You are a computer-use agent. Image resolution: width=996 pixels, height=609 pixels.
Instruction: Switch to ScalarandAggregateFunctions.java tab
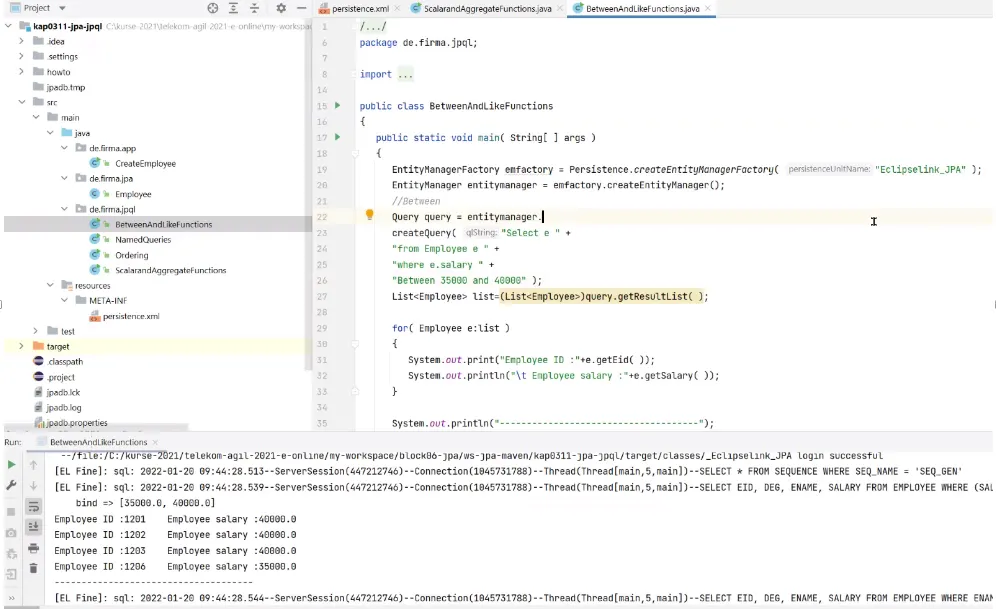pos(487,8)
